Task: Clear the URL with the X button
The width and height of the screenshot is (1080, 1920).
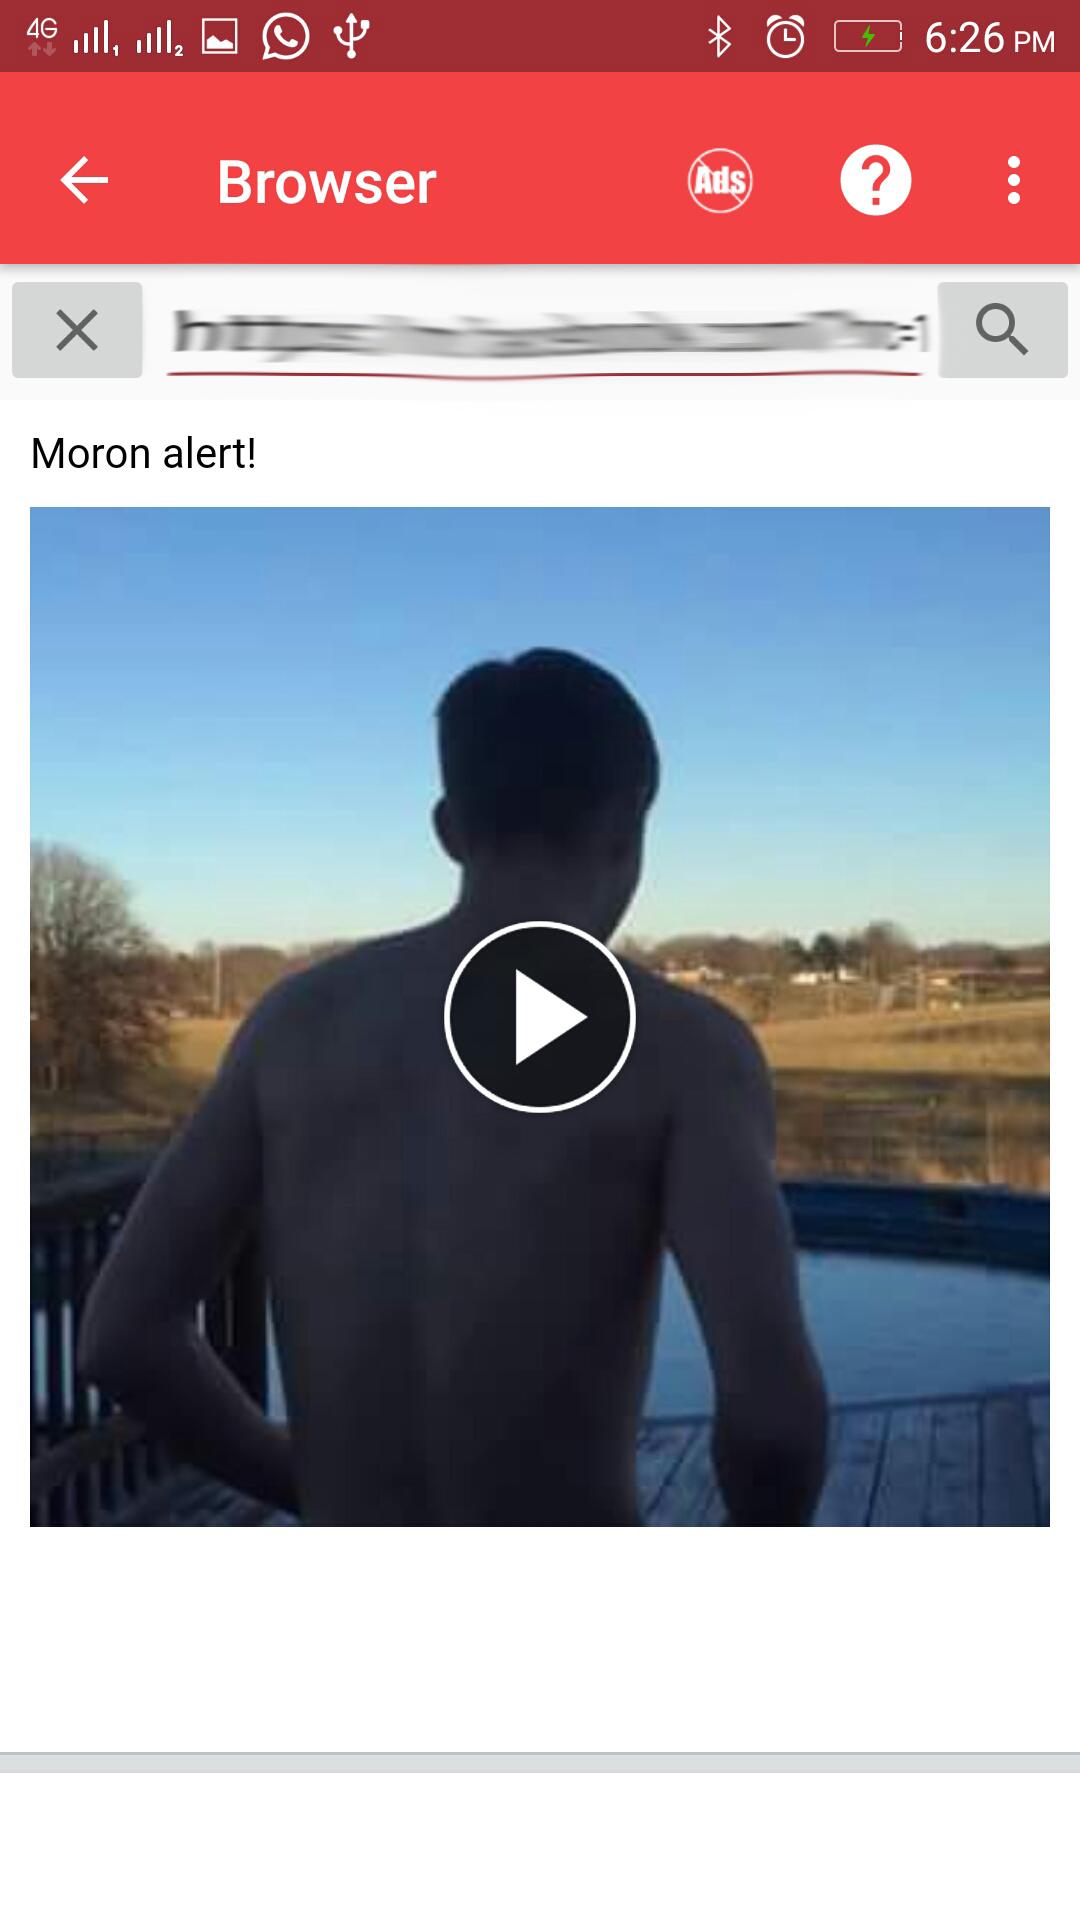Action: (77, 330)
